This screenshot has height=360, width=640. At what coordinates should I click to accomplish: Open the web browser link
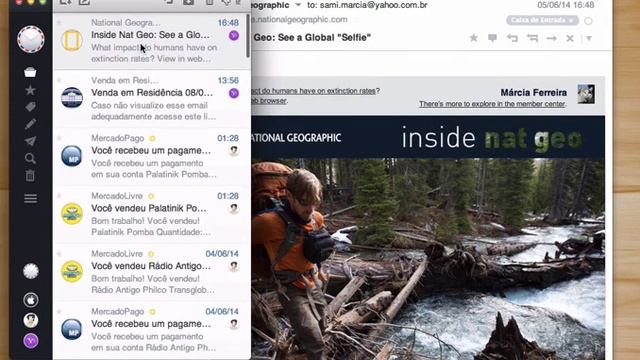pyautogui.click(x=269, y=100)
